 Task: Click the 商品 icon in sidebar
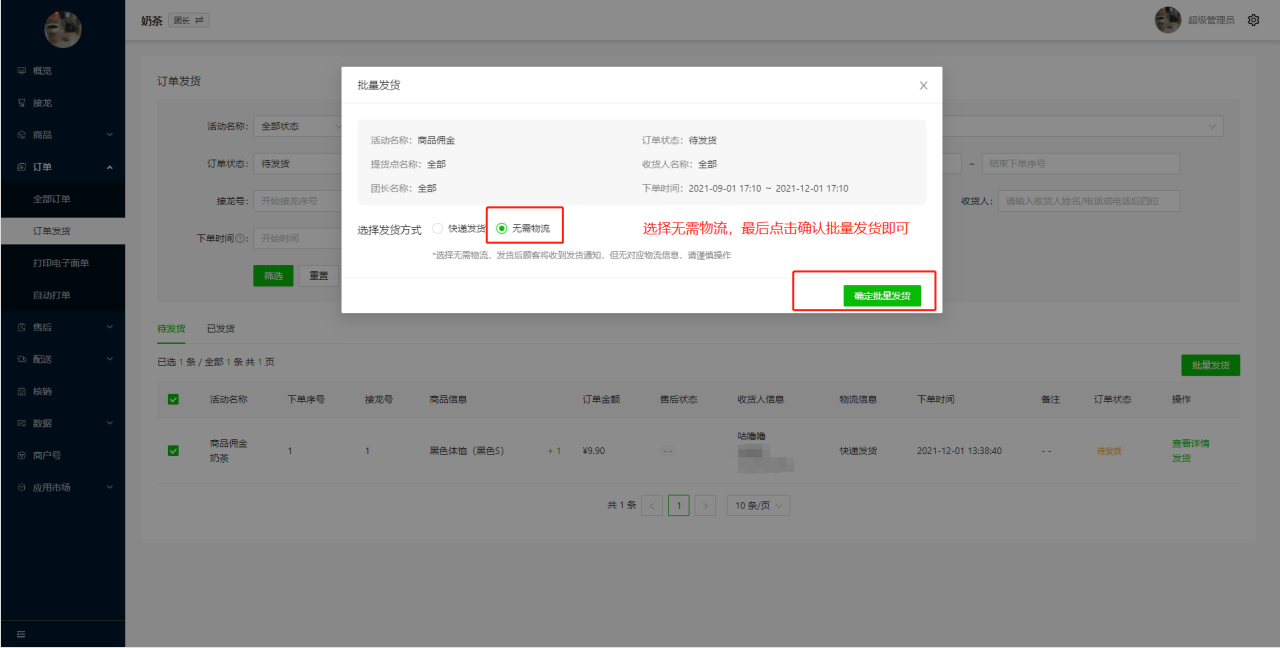click(x=22, y=135)
